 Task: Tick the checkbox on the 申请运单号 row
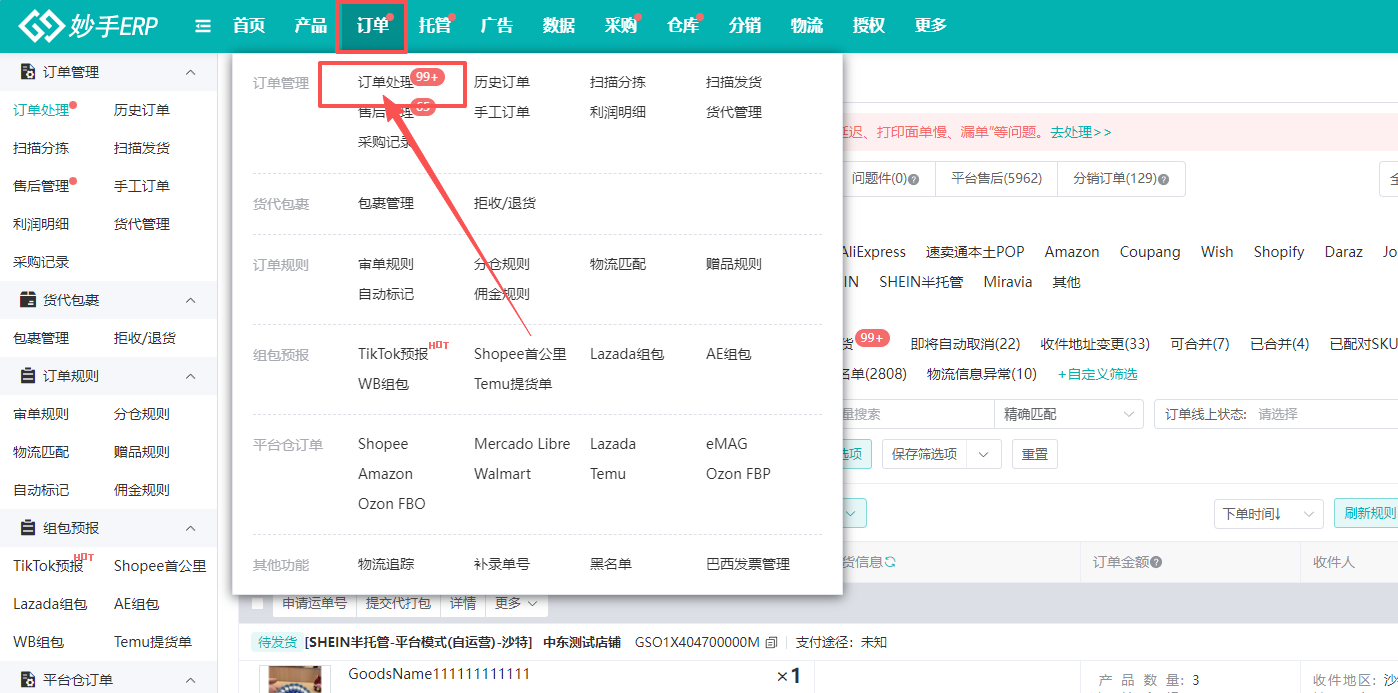[257, 602]
